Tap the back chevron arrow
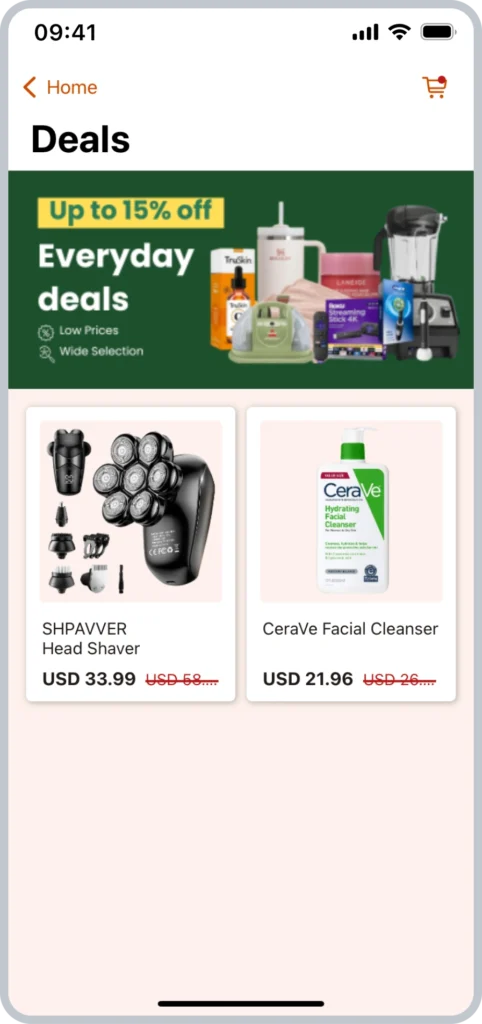 pos(29,87)
